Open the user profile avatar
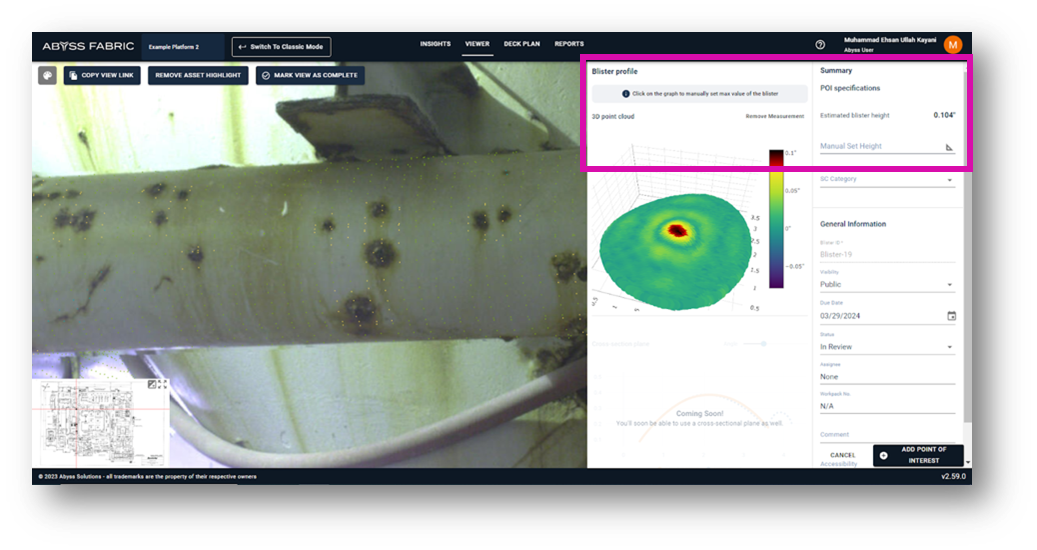The height and width of the screenshot is (550, 1037). pos(952,44)
